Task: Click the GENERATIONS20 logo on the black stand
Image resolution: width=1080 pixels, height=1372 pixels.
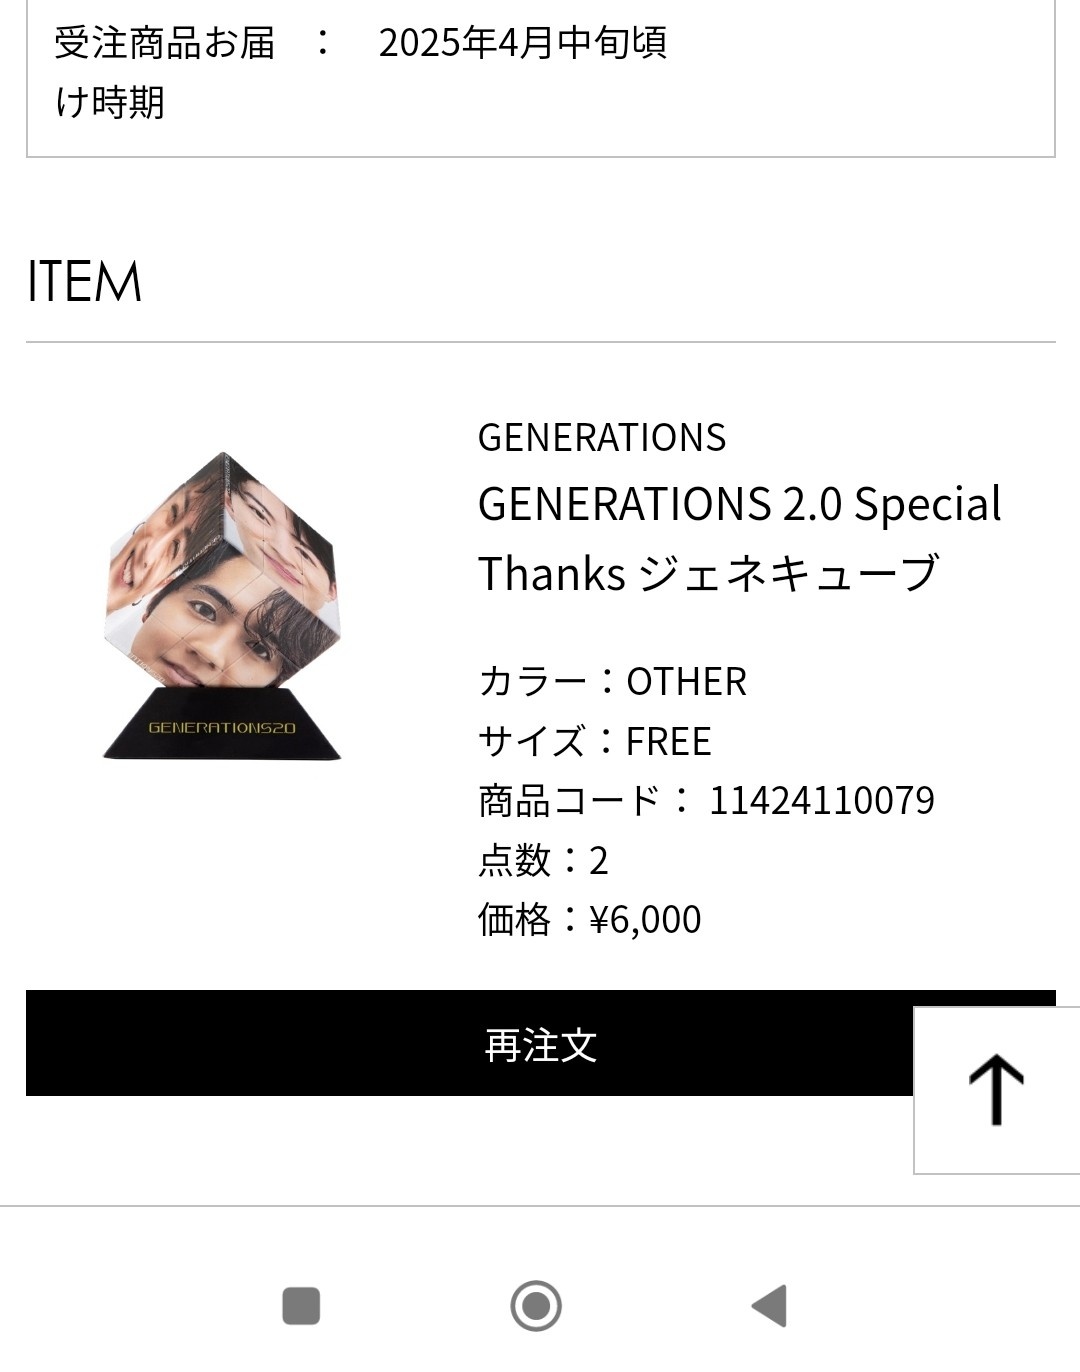Action: [222, 727]
